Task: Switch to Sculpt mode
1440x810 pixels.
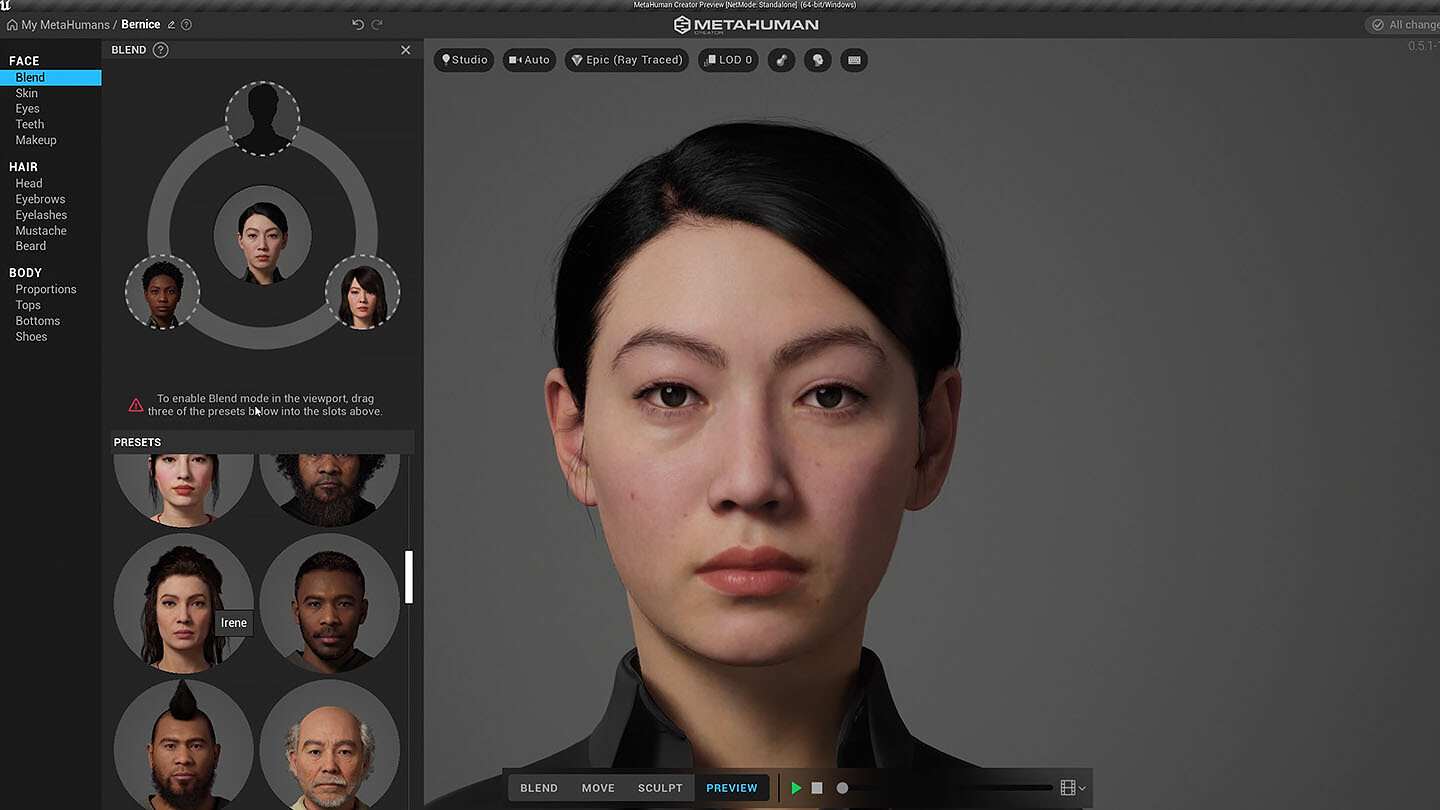Action: (660, 788)
